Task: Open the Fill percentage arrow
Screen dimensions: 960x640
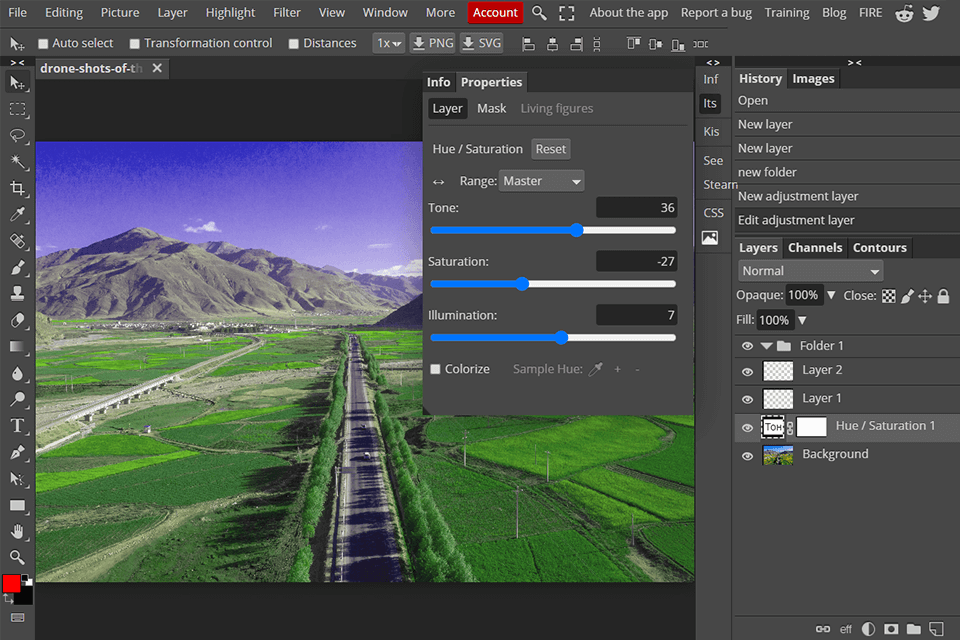Action: 803,320
